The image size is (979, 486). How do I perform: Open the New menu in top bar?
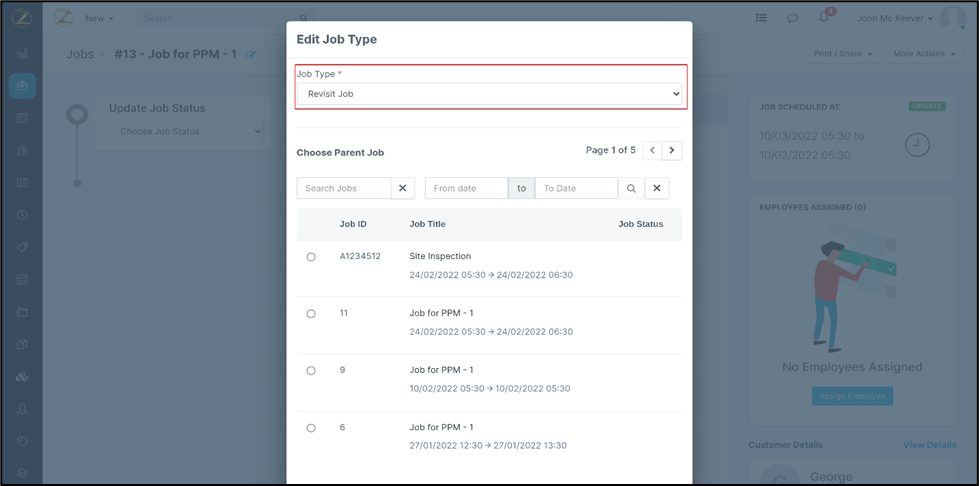(99, 18)
